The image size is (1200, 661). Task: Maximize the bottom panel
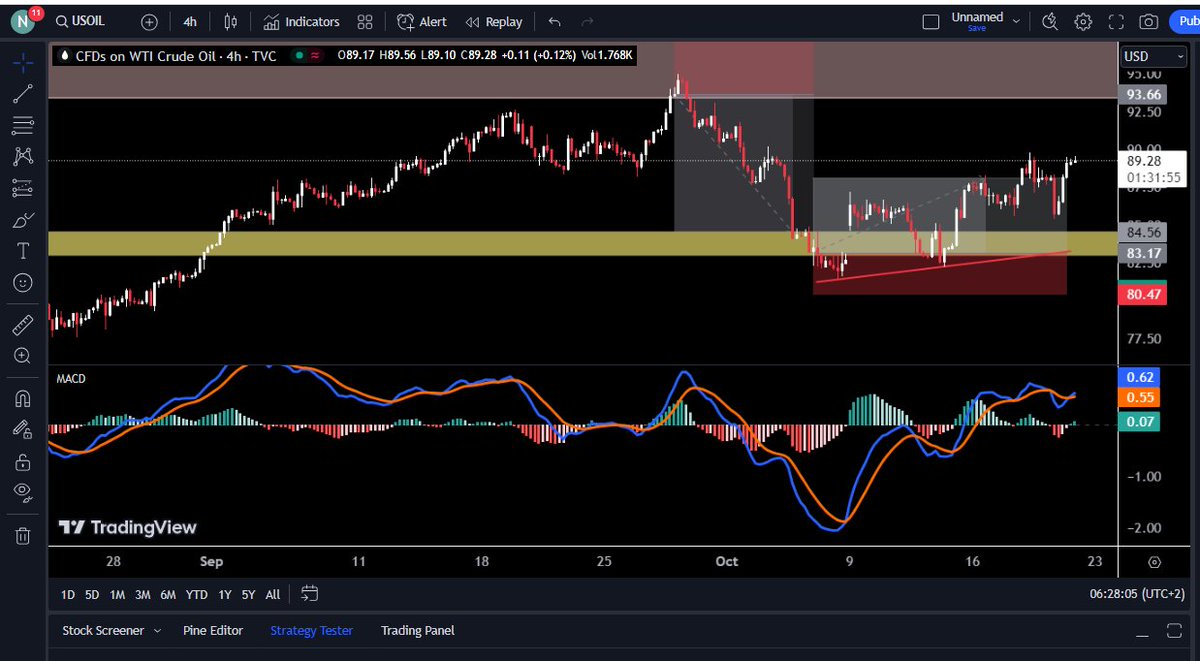click(x=1174, y=631)
